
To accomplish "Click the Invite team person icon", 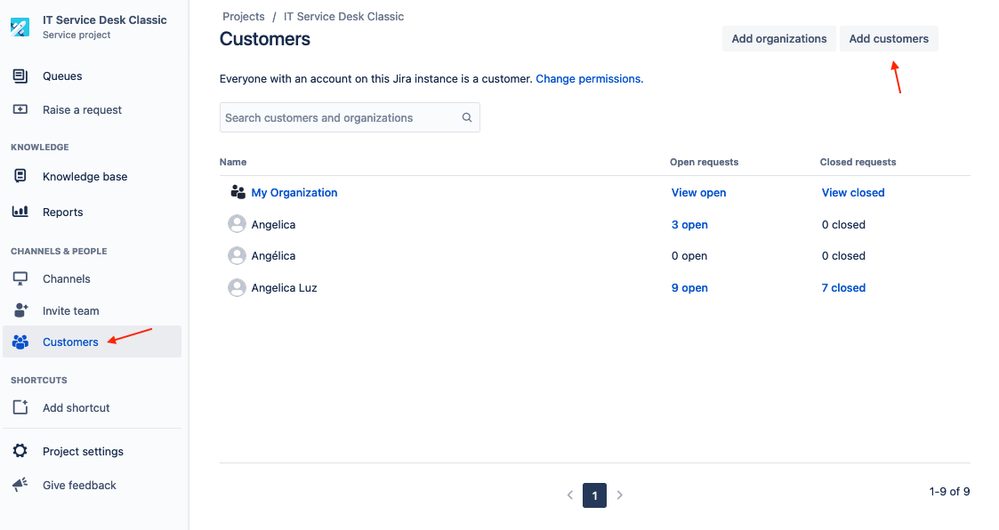I will (x=20, y=310).
